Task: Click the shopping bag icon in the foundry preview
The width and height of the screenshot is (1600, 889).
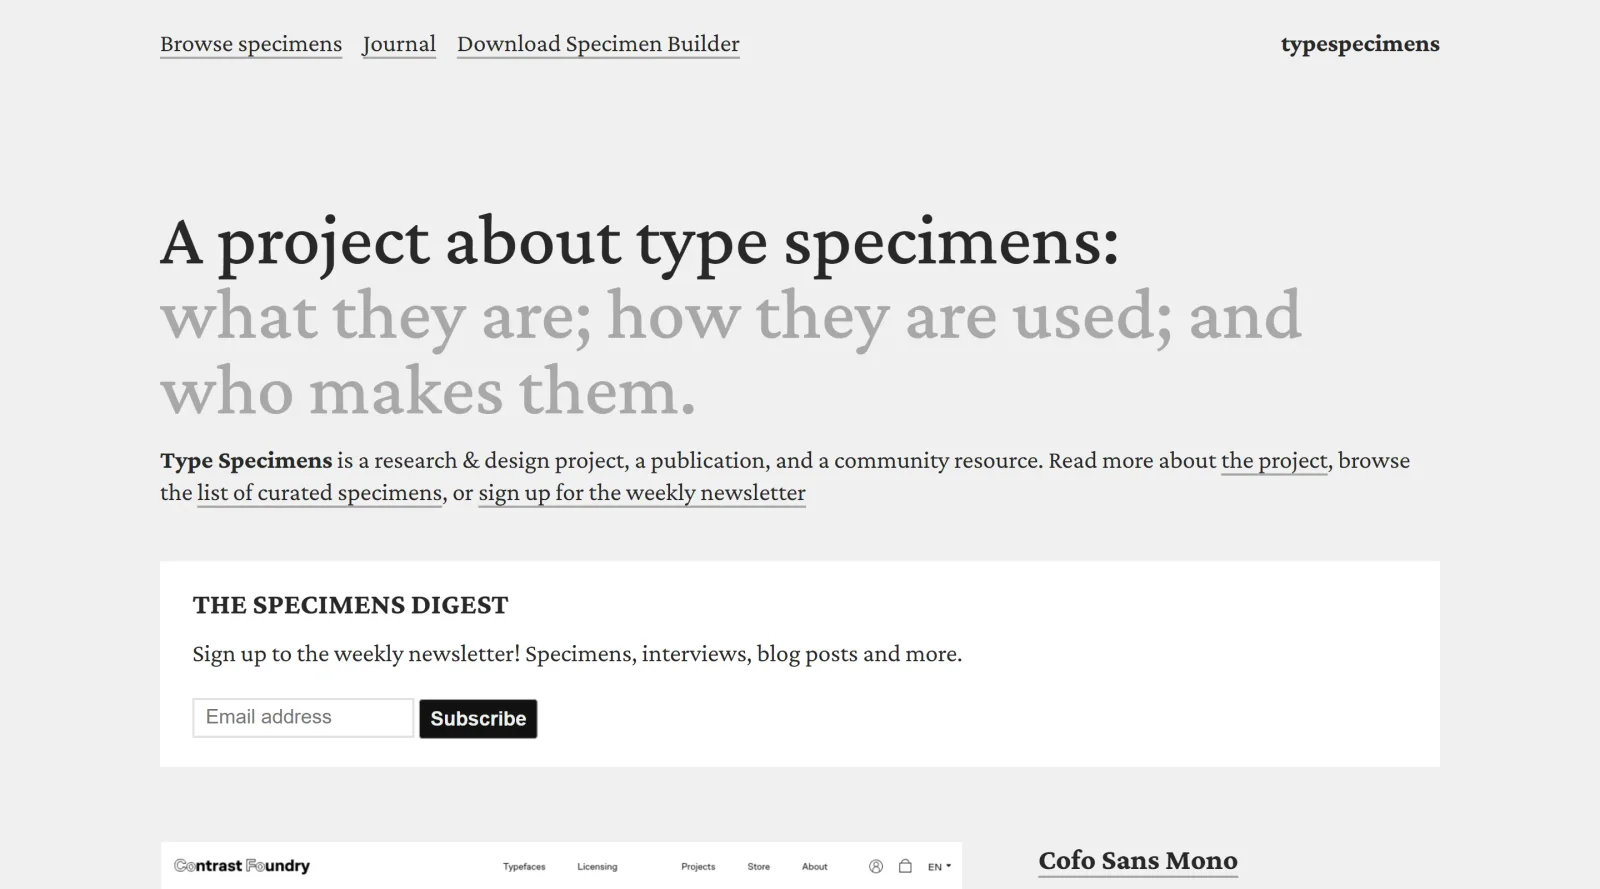Action: pyautogui.click(x=904, y=866)
